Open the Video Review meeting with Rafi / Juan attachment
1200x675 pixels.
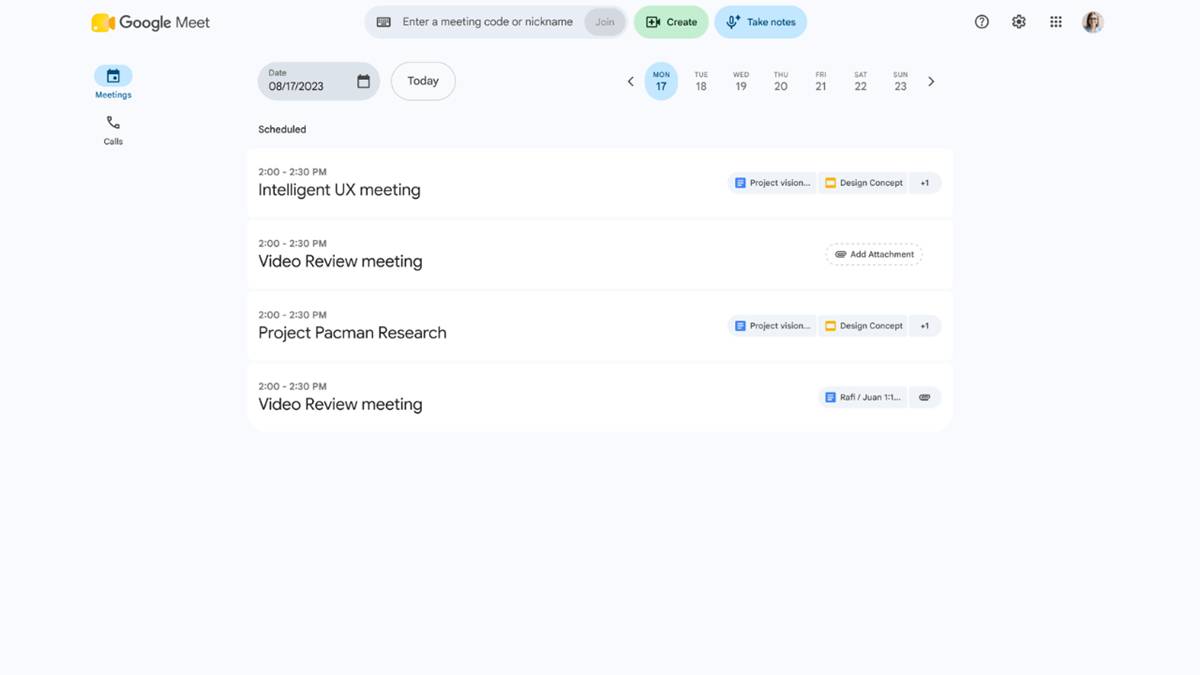coord(599,397)
